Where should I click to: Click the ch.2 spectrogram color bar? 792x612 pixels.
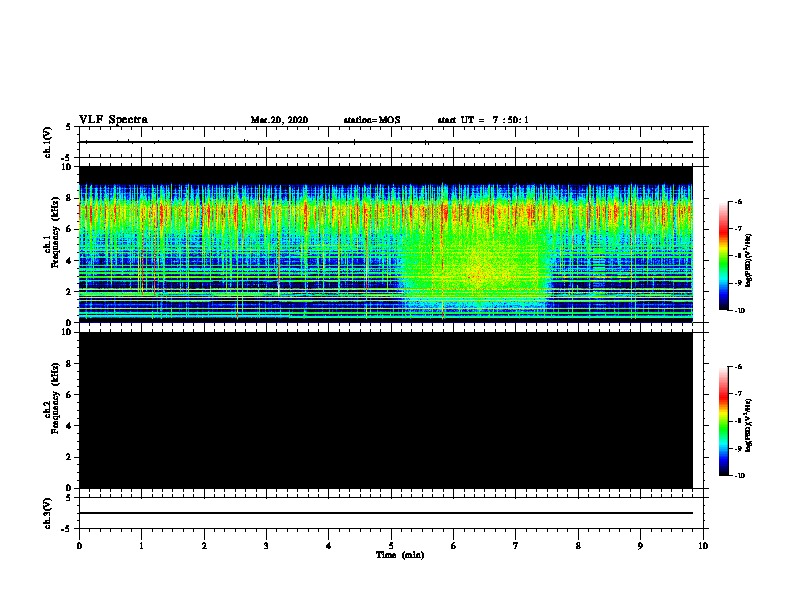(723, 421)
